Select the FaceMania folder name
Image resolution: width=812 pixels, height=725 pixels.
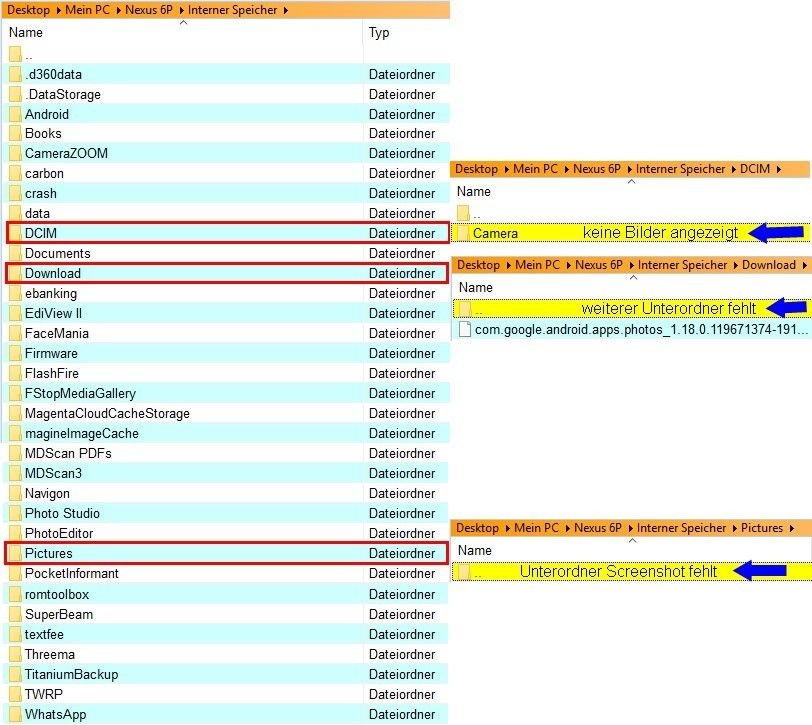point(57,333)
